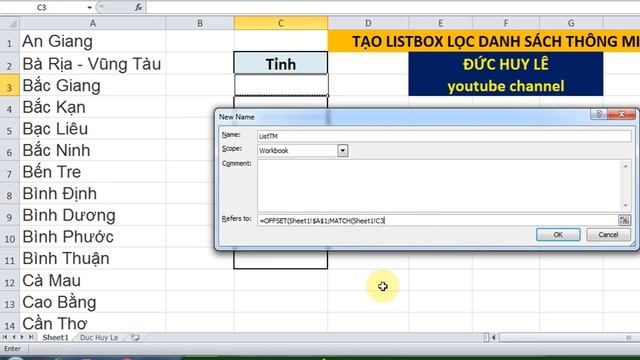Viewport: 640px width, 360px height.
Task: Click the Refers to formula field
Action: pyautogui.click(x=438, y=220)
